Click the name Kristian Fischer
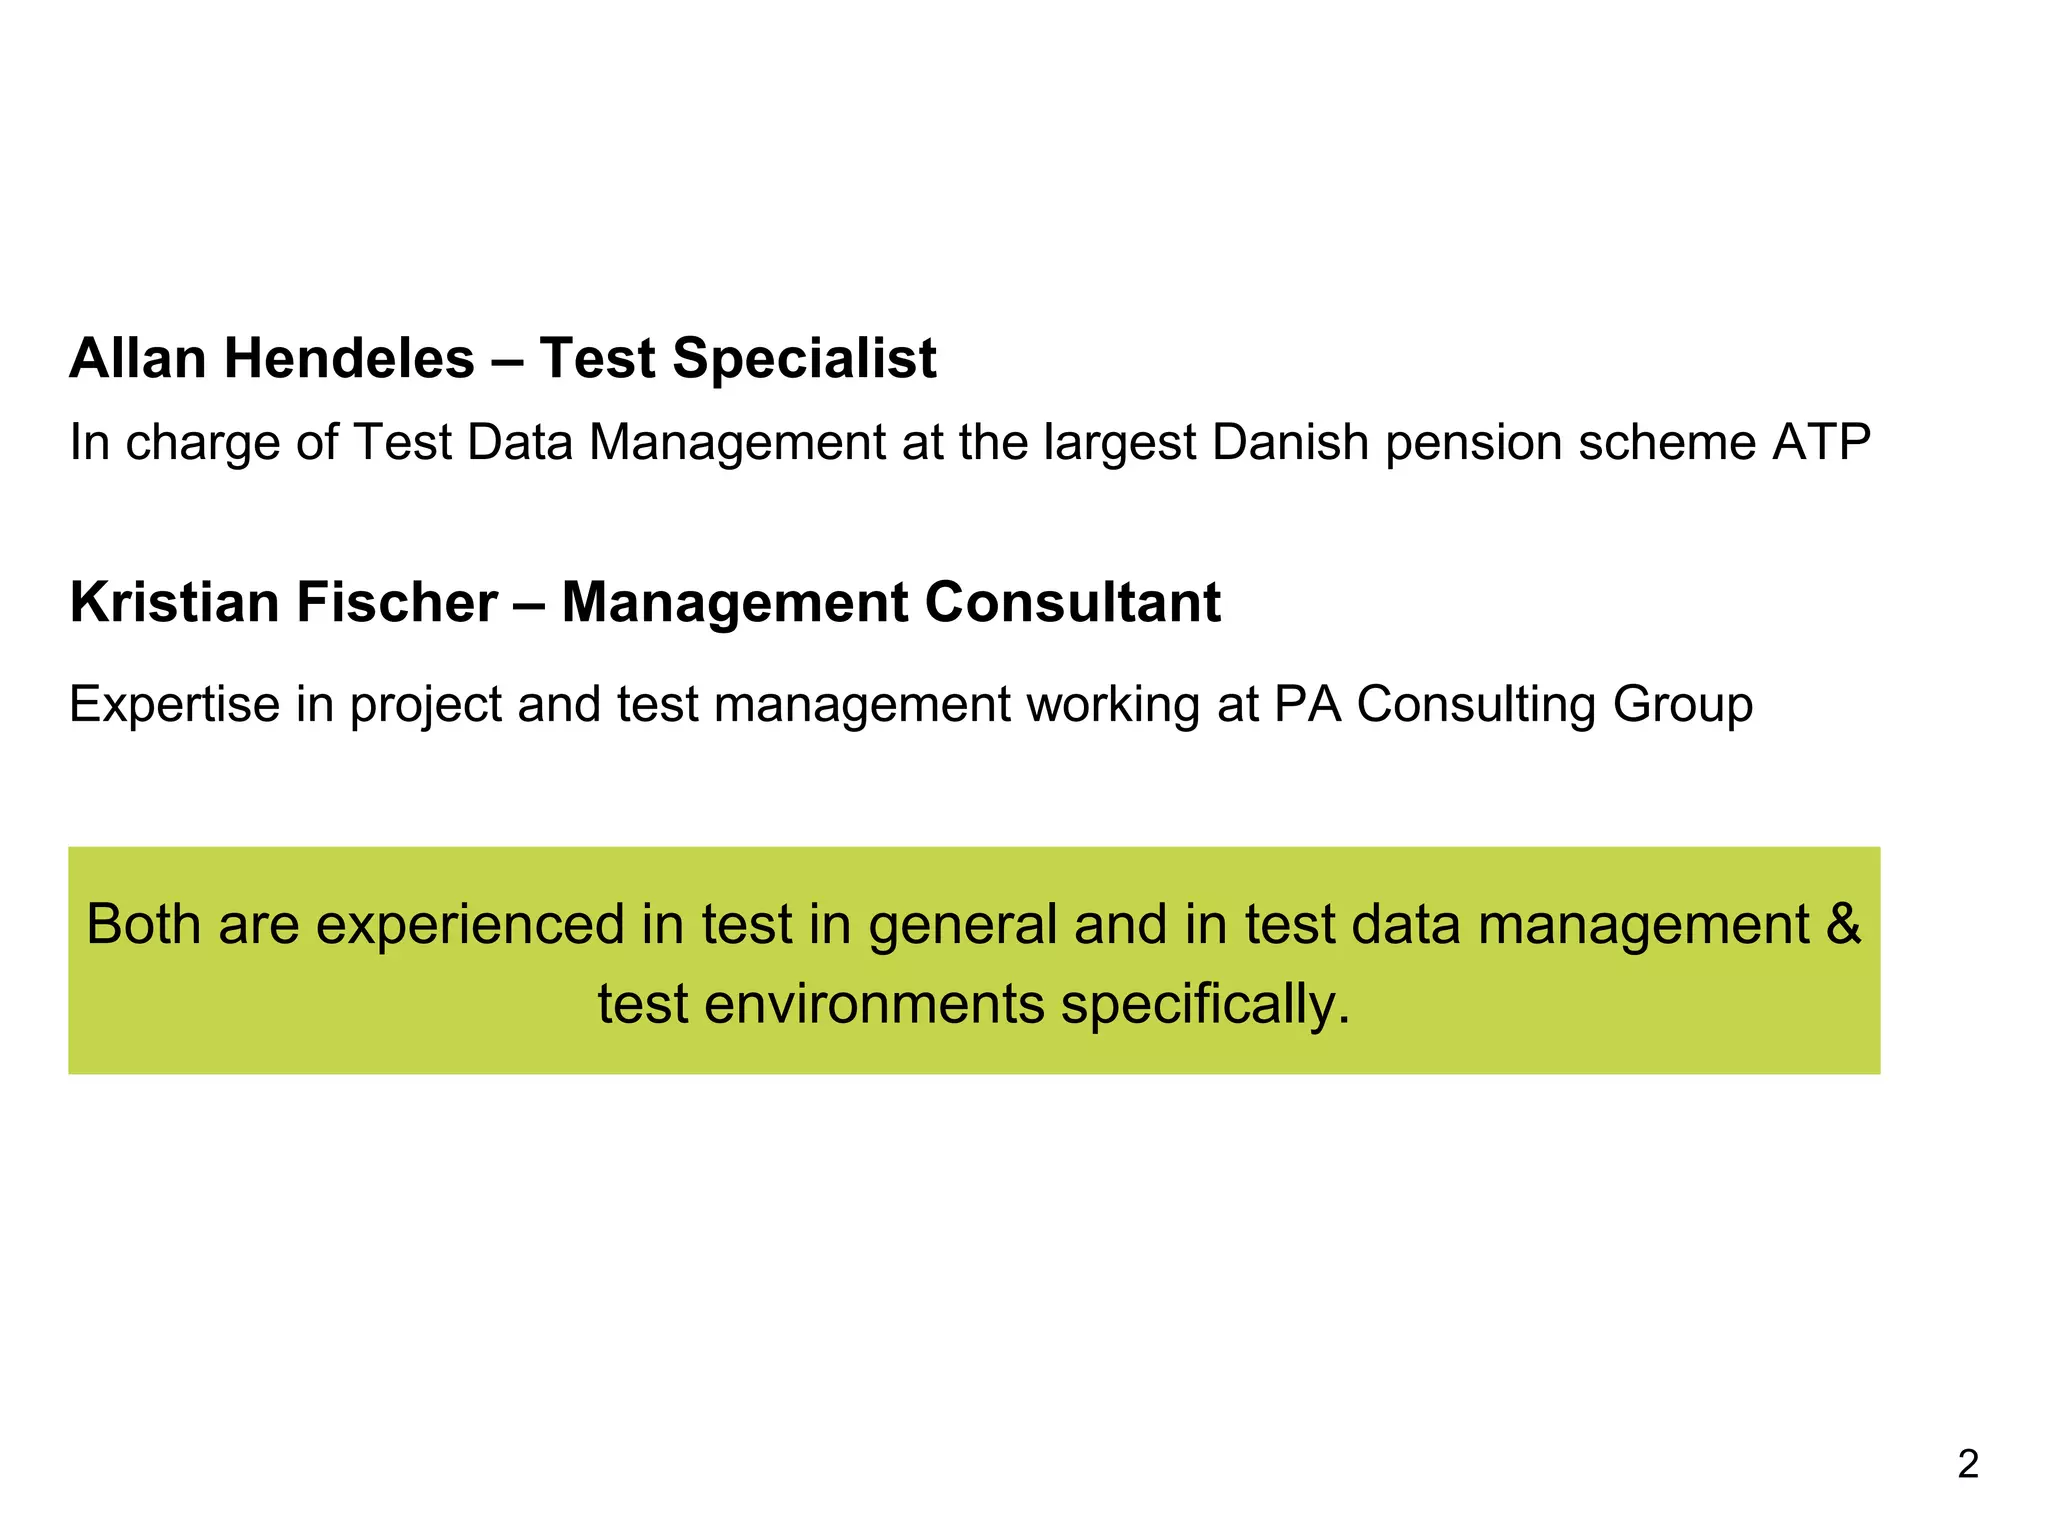The width and height of the screenshot is (2048, 1536). click(283, 602)
